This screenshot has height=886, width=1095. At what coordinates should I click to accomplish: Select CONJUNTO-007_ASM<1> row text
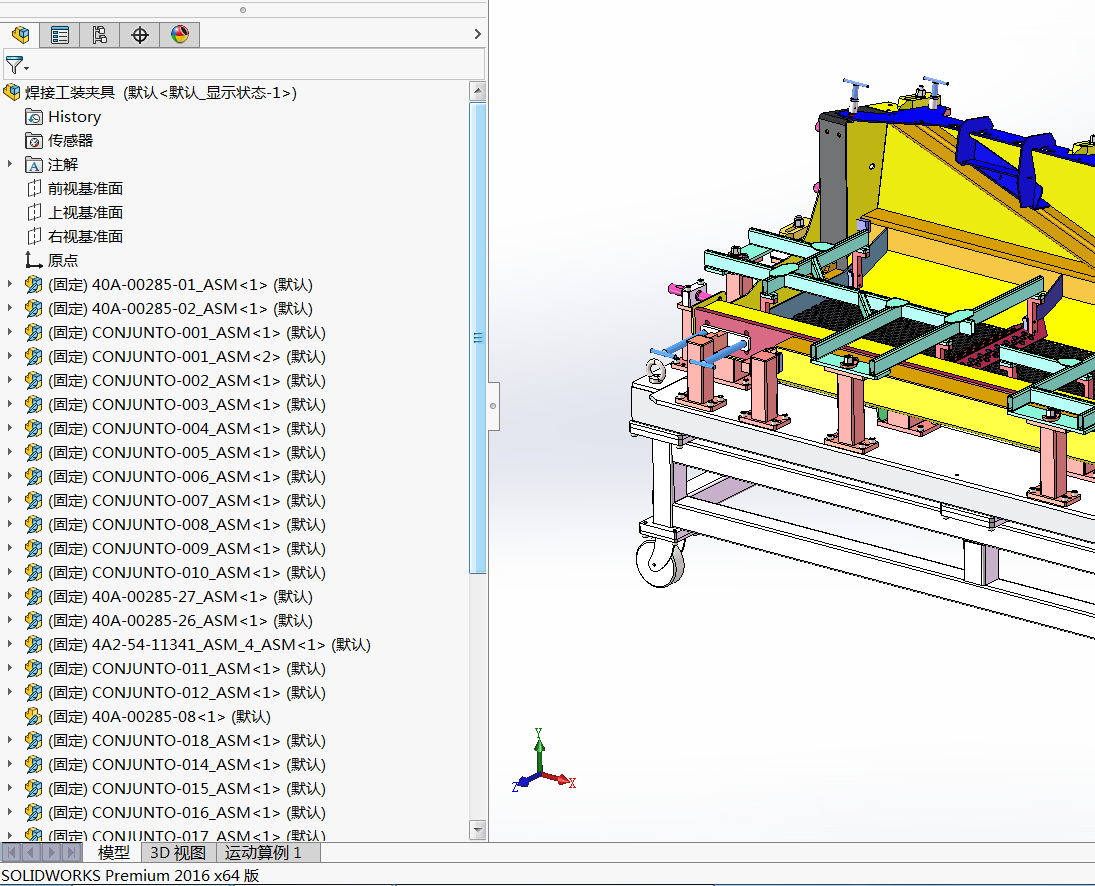[186, 501]
